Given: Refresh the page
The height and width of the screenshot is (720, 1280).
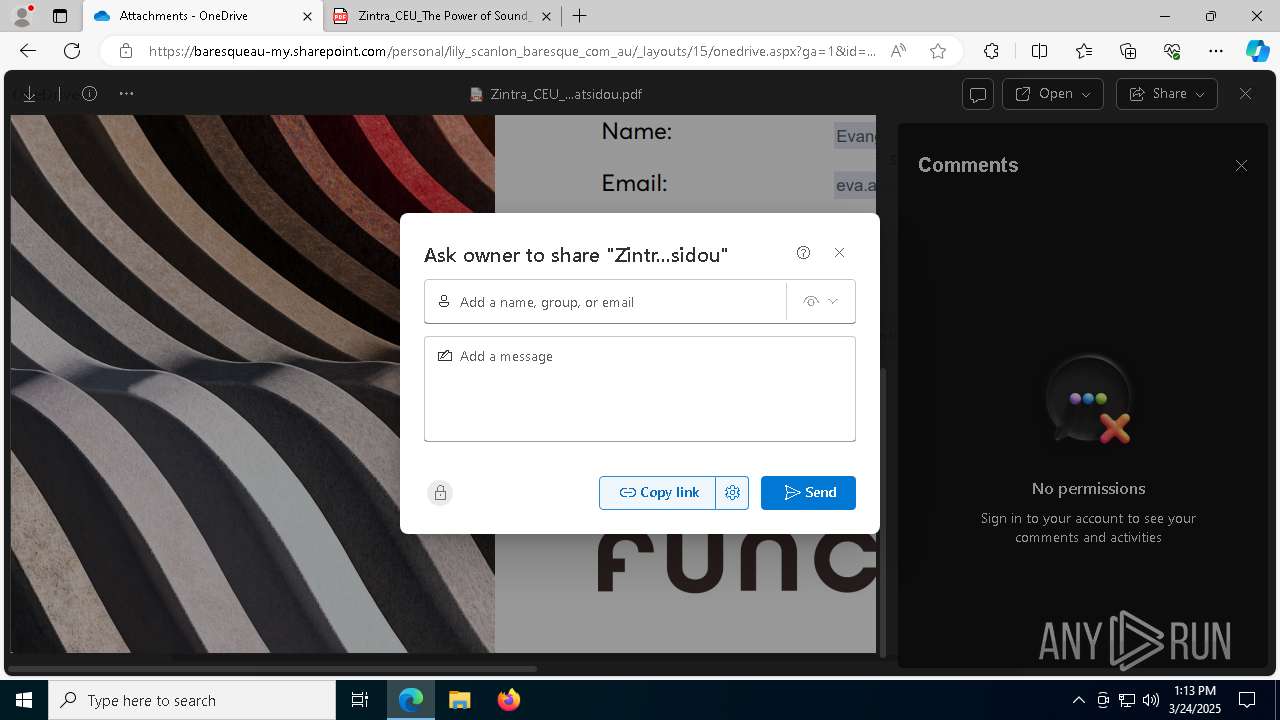Looking at the screenshot, I should pyautogui.click(x=72, y=51).
